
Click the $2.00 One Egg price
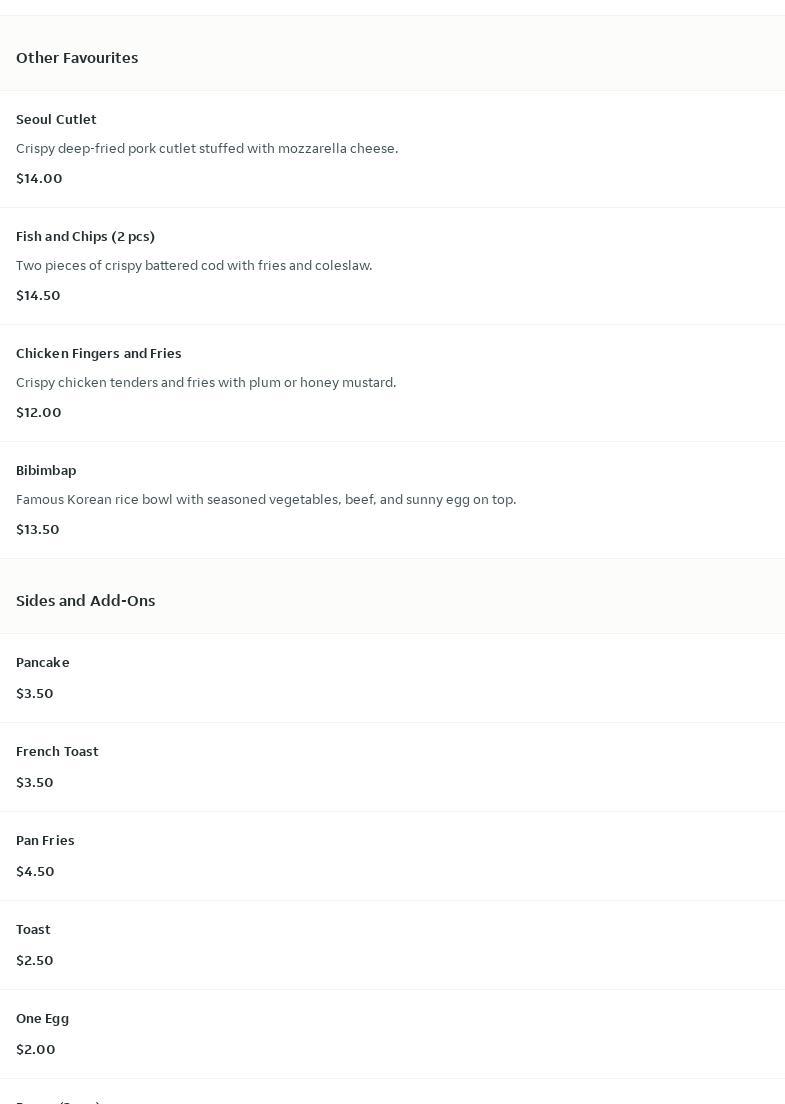36,1049
